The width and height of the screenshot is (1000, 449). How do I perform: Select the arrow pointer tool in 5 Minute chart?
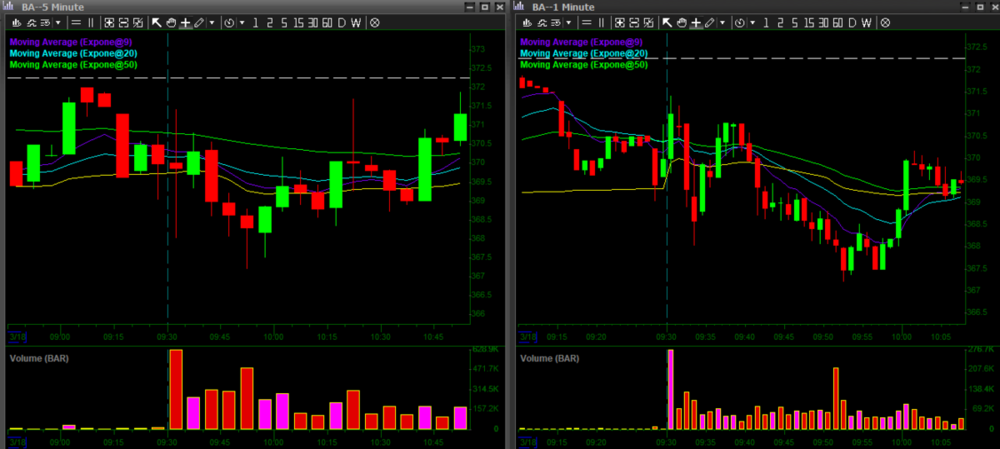tap(157, 22)
